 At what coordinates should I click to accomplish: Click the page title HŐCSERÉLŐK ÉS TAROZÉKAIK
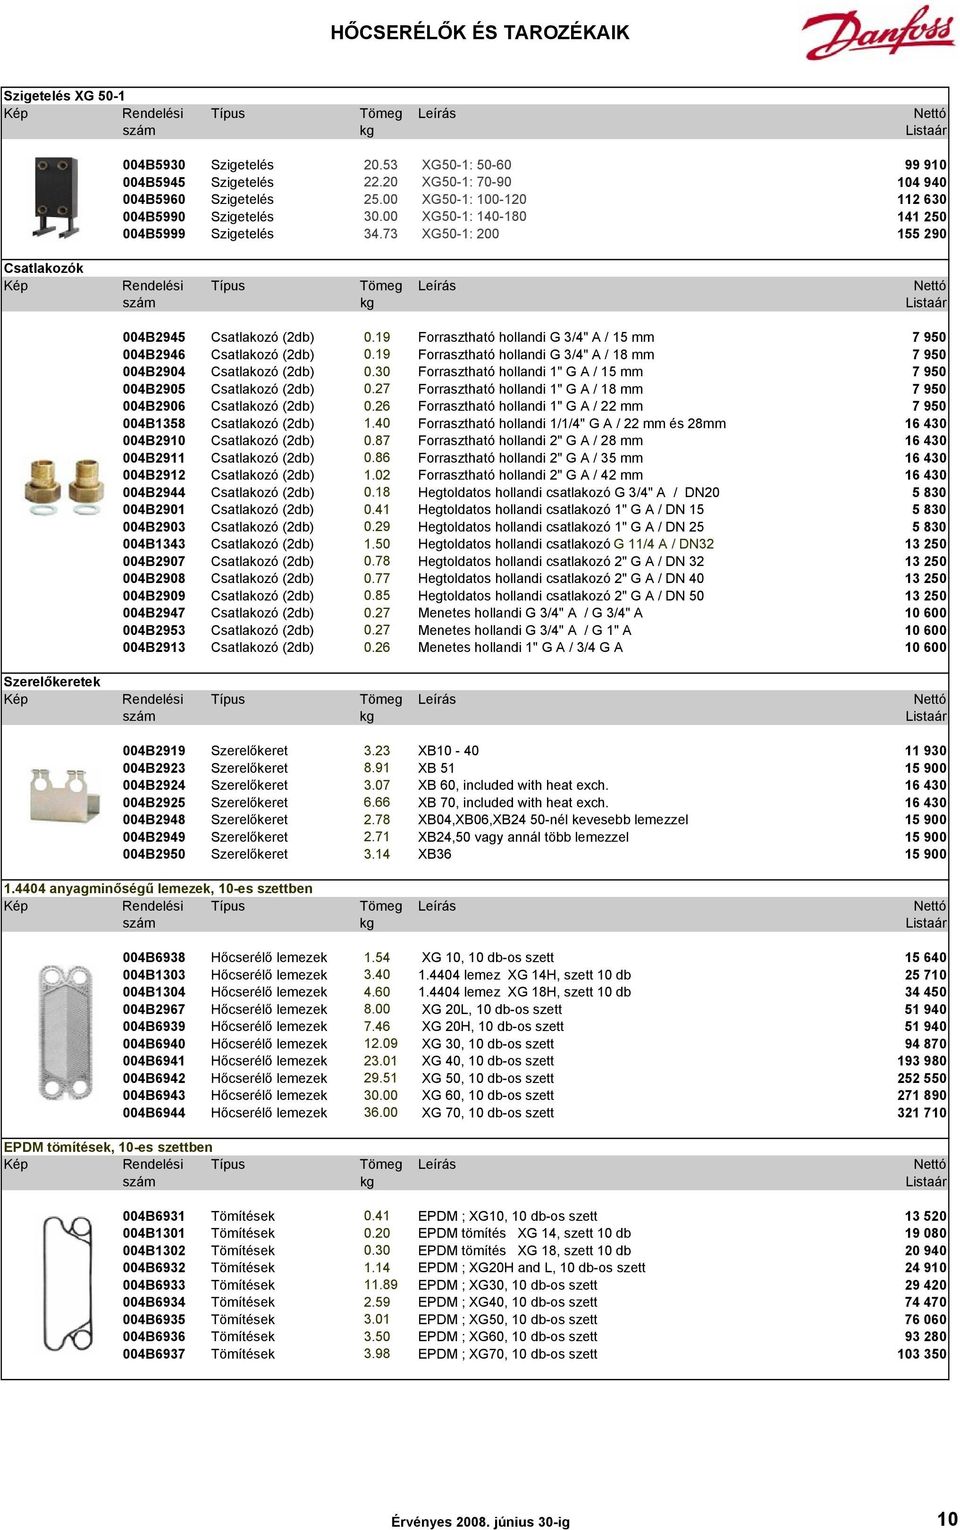tap(480, 32)
